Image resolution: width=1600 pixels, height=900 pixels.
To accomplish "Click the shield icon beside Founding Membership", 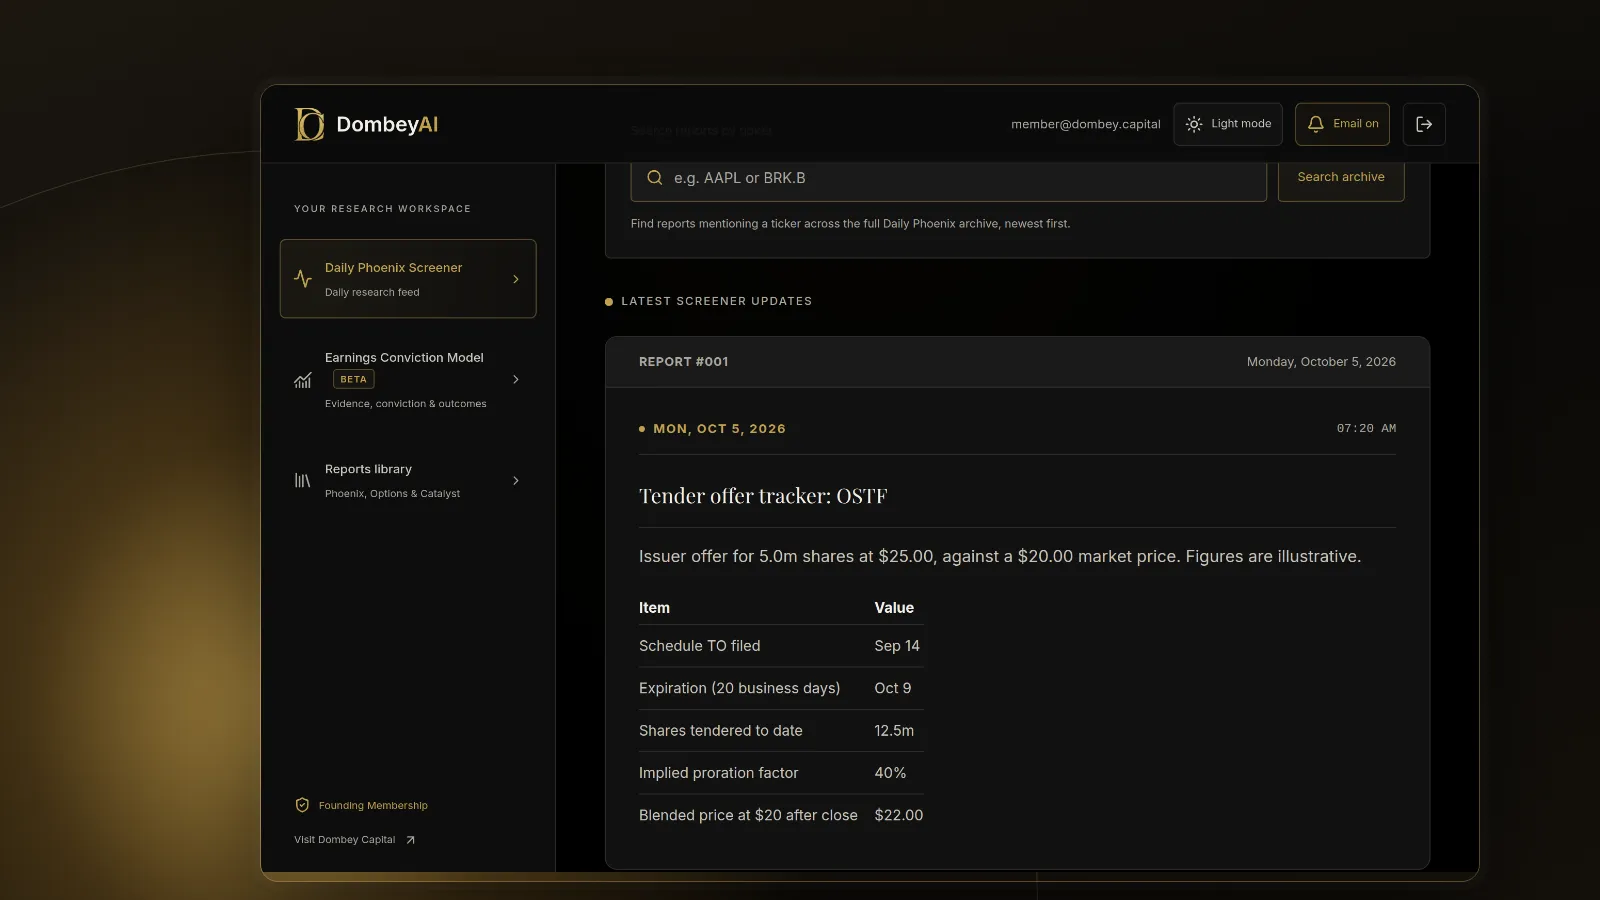I will [302, 805].
